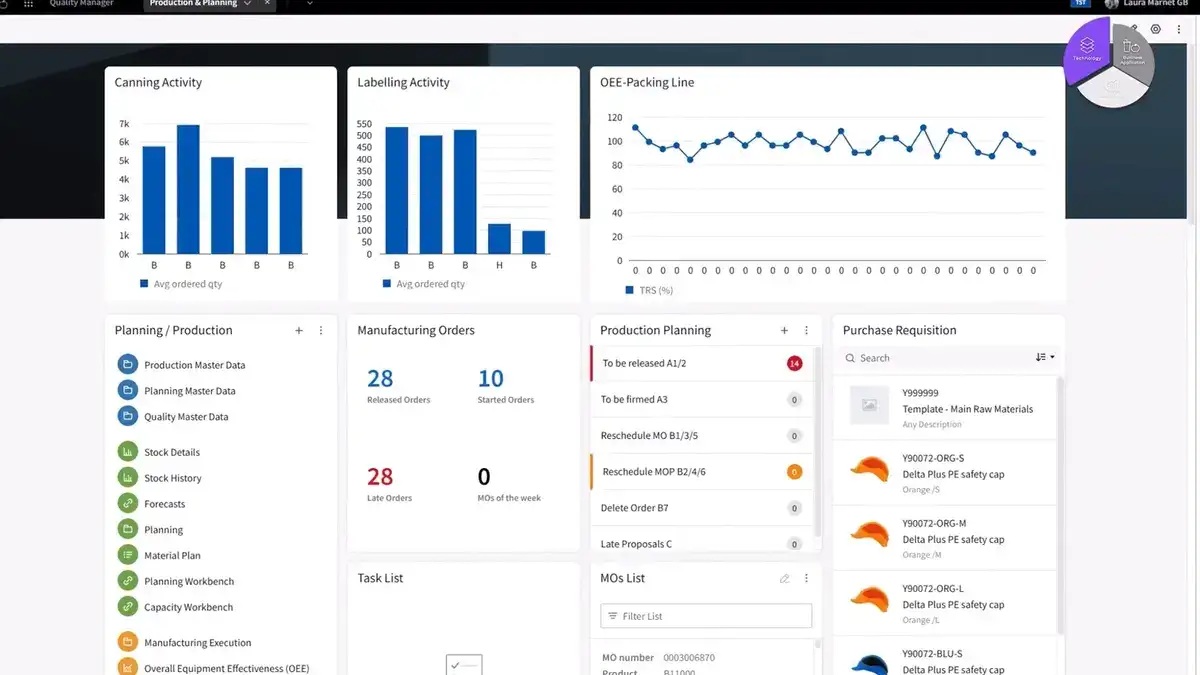Screen dimensions: 1200x675
Task: Add an item to Planning / Production
Action: pos(299,330)
